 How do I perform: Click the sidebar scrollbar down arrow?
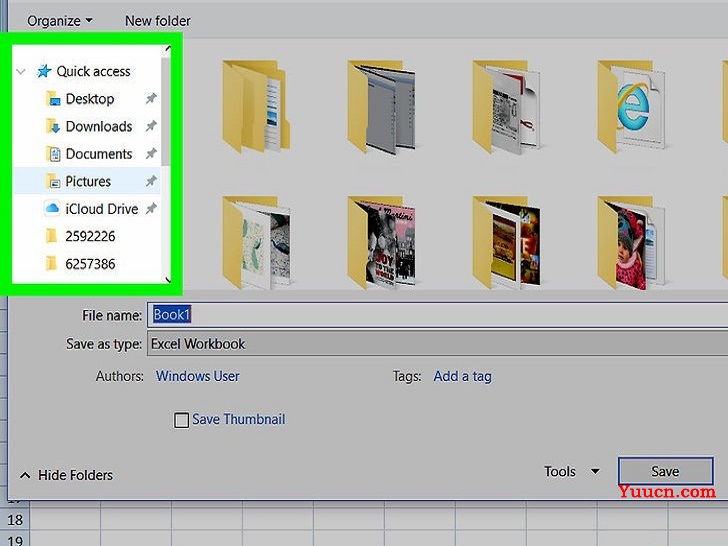tap(168, 280)
